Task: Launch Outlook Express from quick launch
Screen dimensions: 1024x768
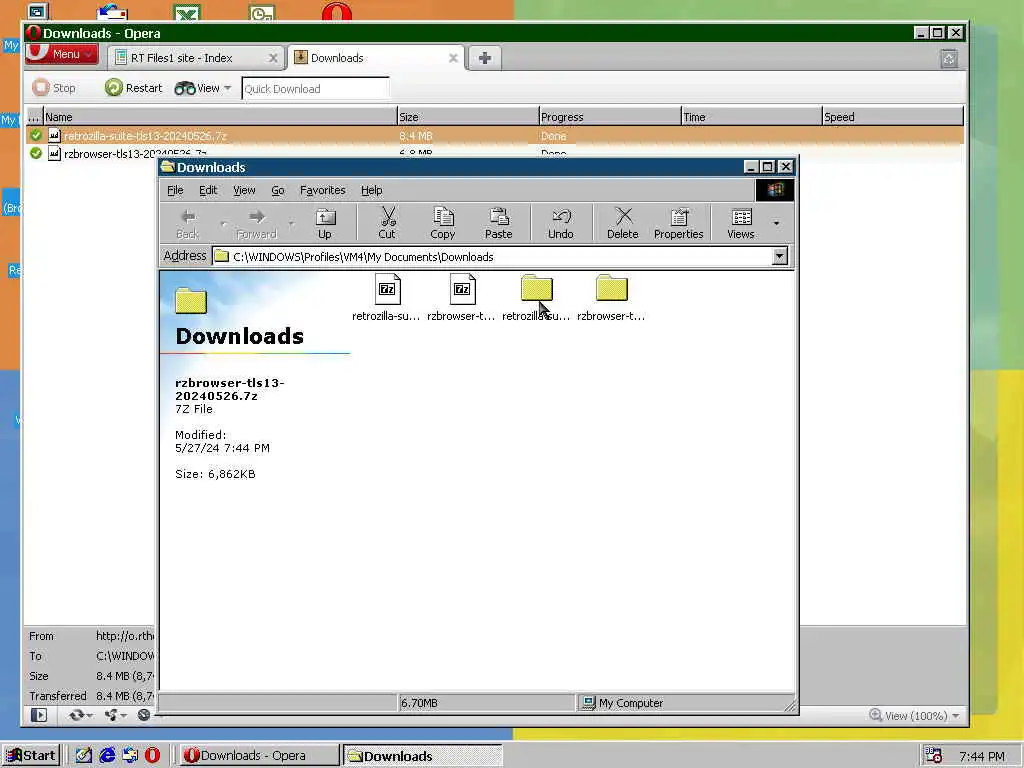Action: [x=130, y=756]
